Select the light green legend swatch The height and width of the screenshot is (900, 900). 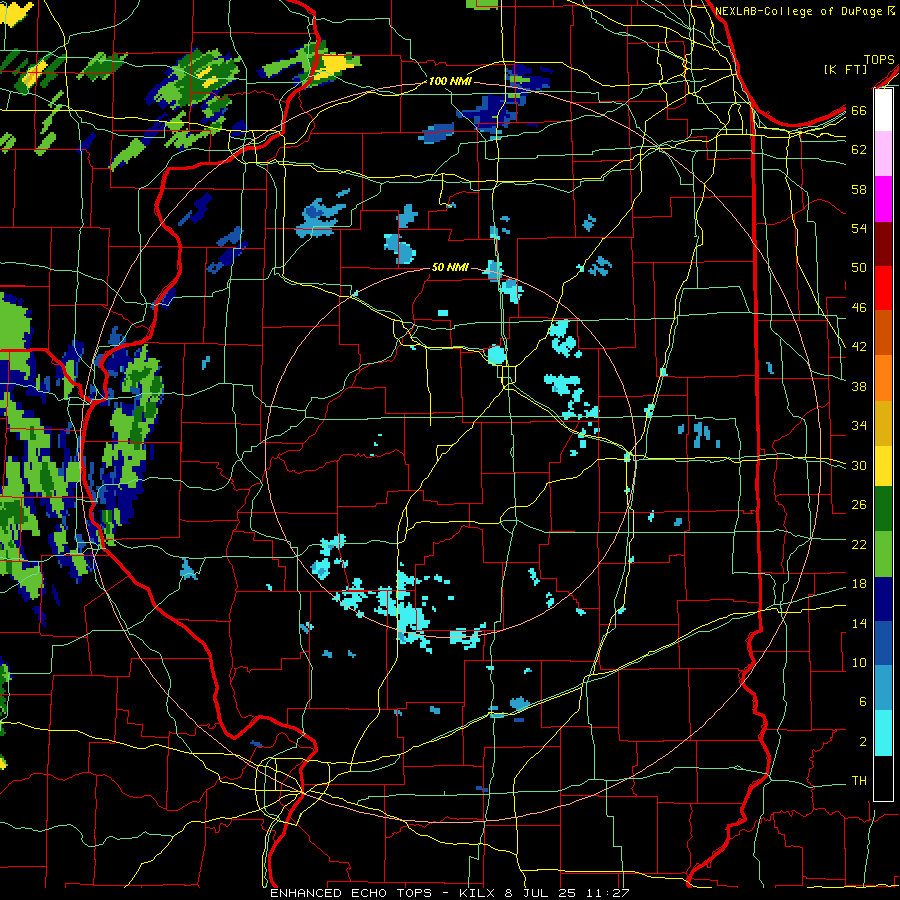tap(883, 554)
